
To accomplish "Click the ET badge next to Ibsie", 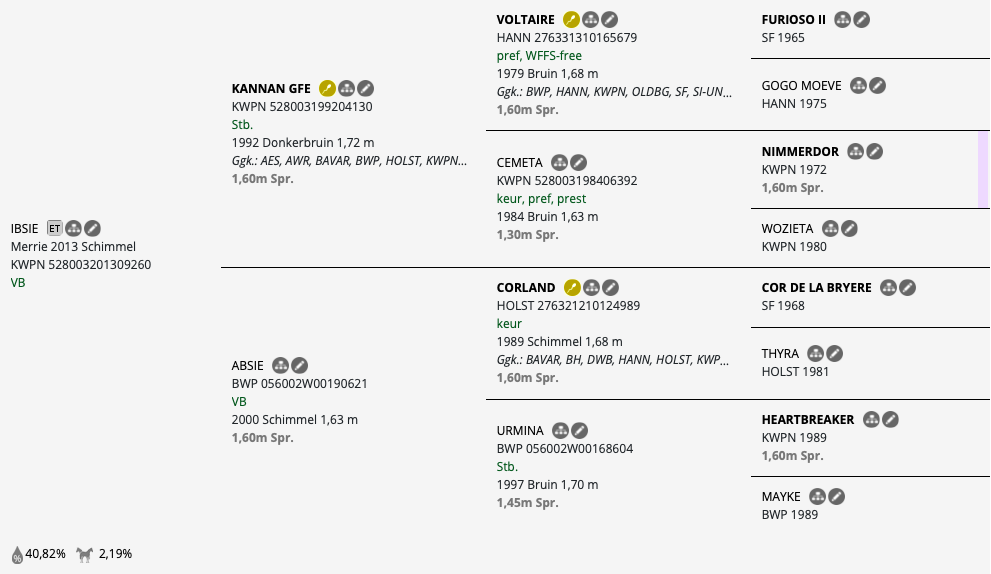I will 55,229.
